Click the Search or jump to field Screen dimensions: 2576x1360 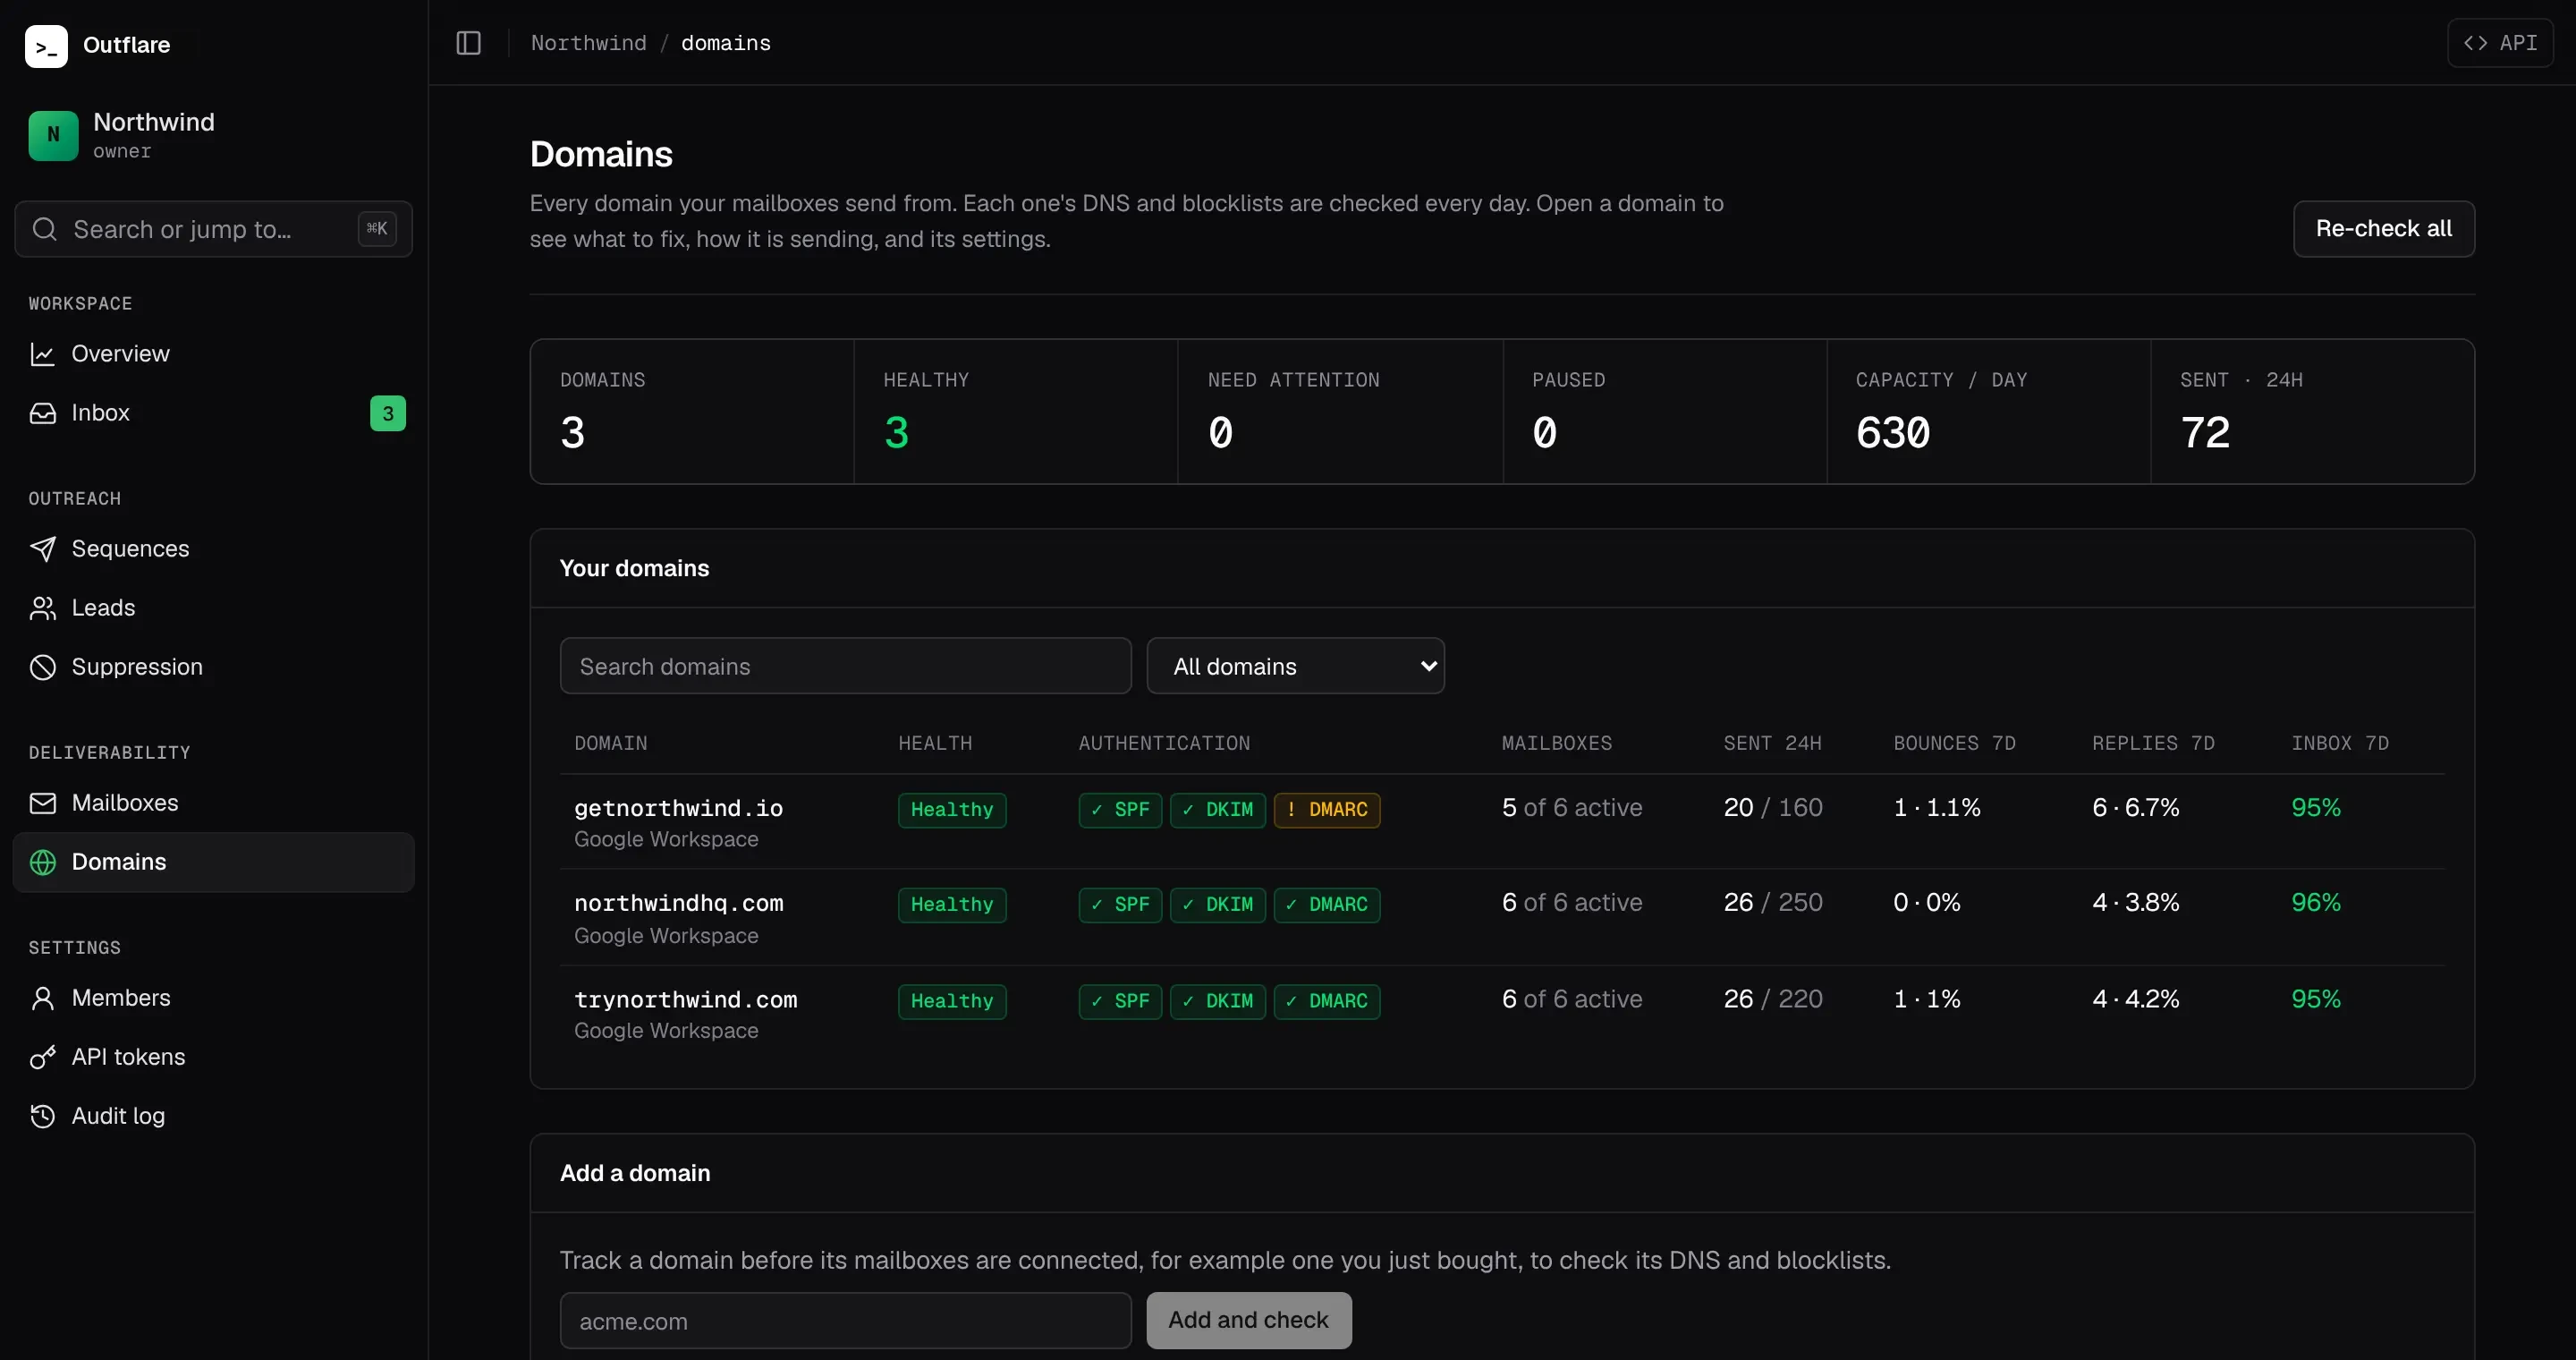(213, 229)
